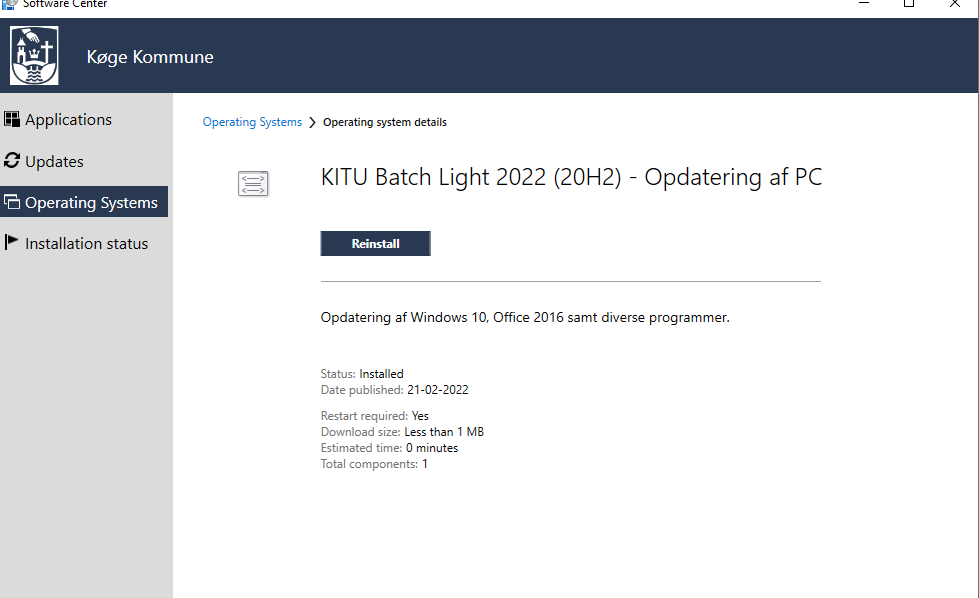Click the Installation status flag icon
The height and width of the screenshot is (598, 979).
pos(12,243)
